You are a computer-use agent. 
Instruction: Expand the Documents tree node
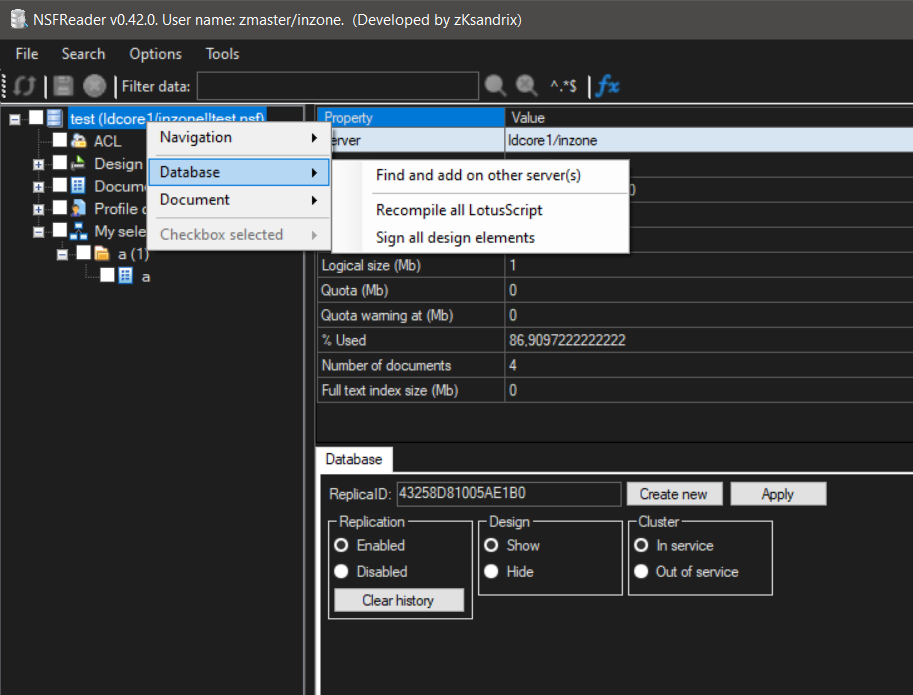point(38,187)
